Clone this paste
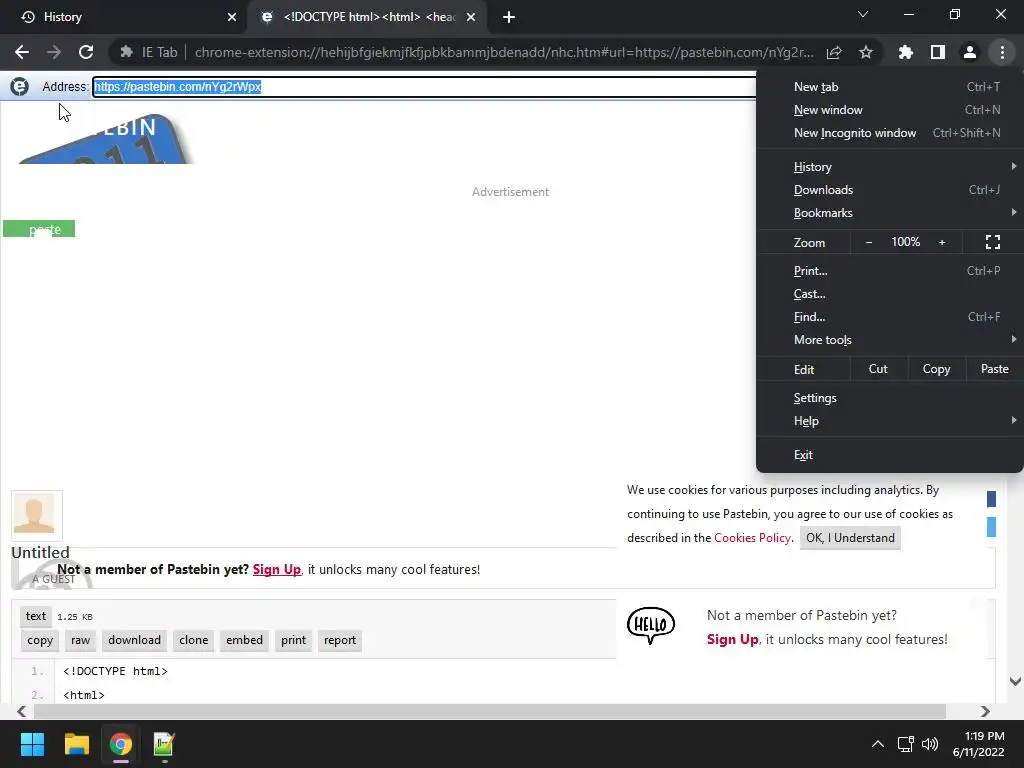This screenshot has height=768, width=1024. pos(193,640)
